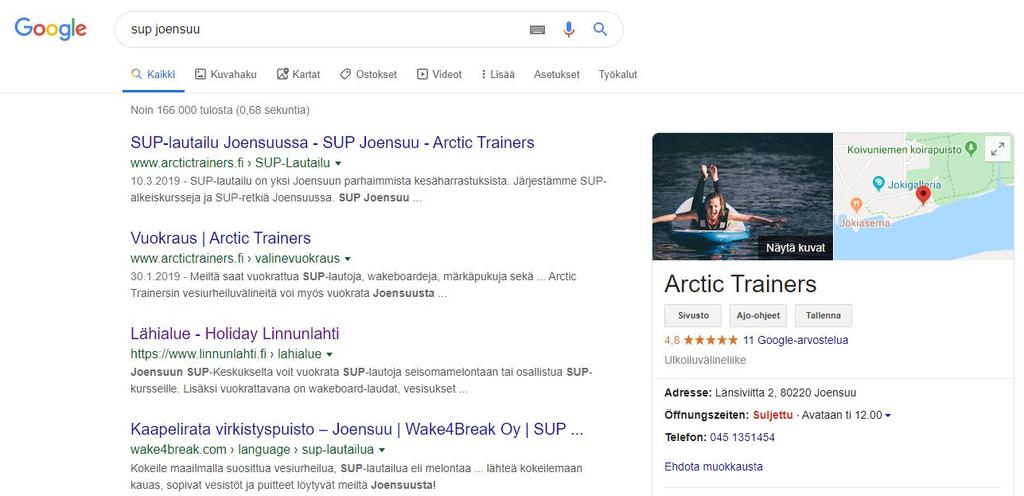Open Työkalut tools
Image resolution: width=1024 pixels, height=496 pixels.
pos(618,74)
